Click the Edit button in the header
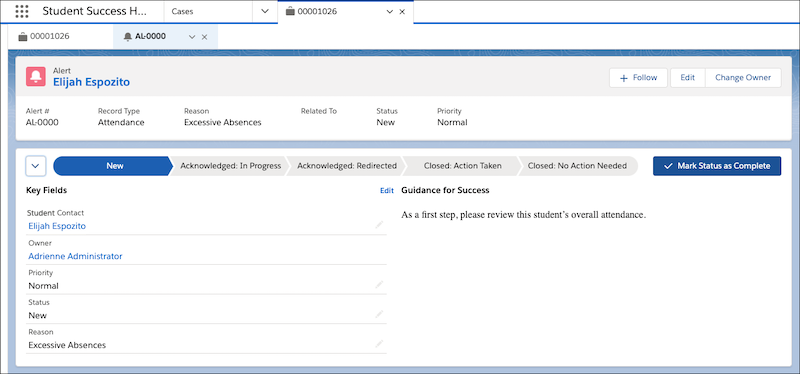This screenshot has height=374, width=800. tap(687, 78)
